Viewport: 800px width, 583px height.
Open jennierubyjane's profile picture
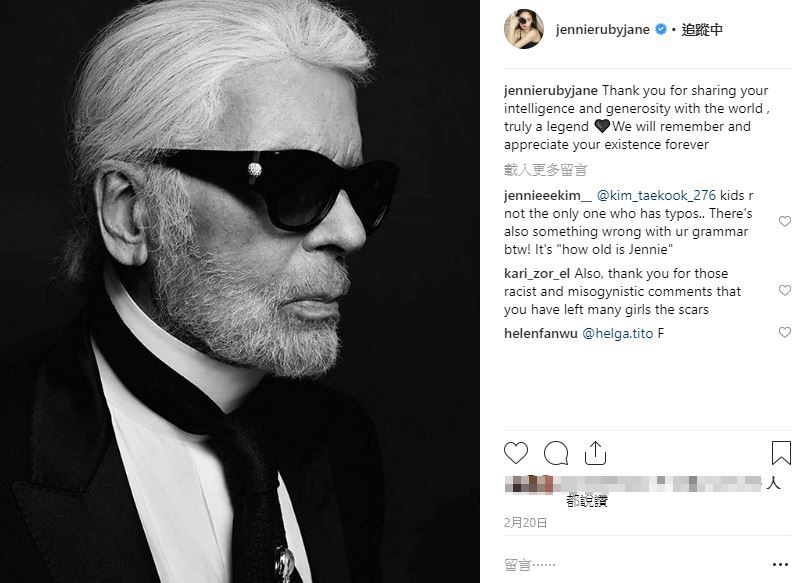click(x=522, y=30)
